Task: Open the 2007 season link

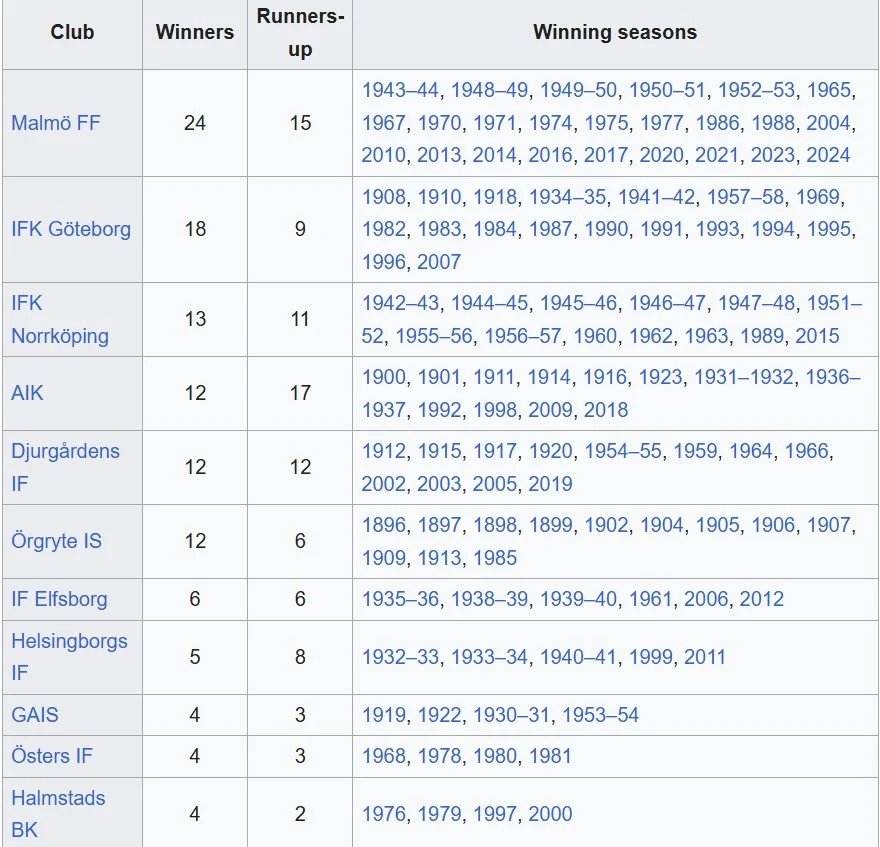Action: coord(439,262)
